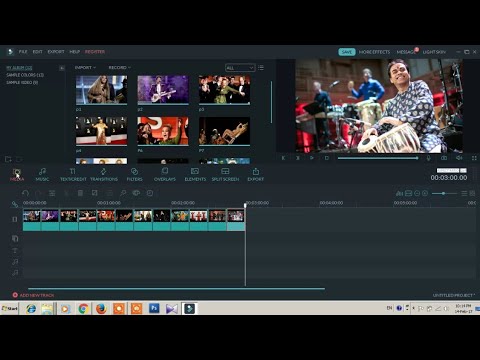480x360 pixels.
Task: Click the video track icon
Action: [15, 219]
